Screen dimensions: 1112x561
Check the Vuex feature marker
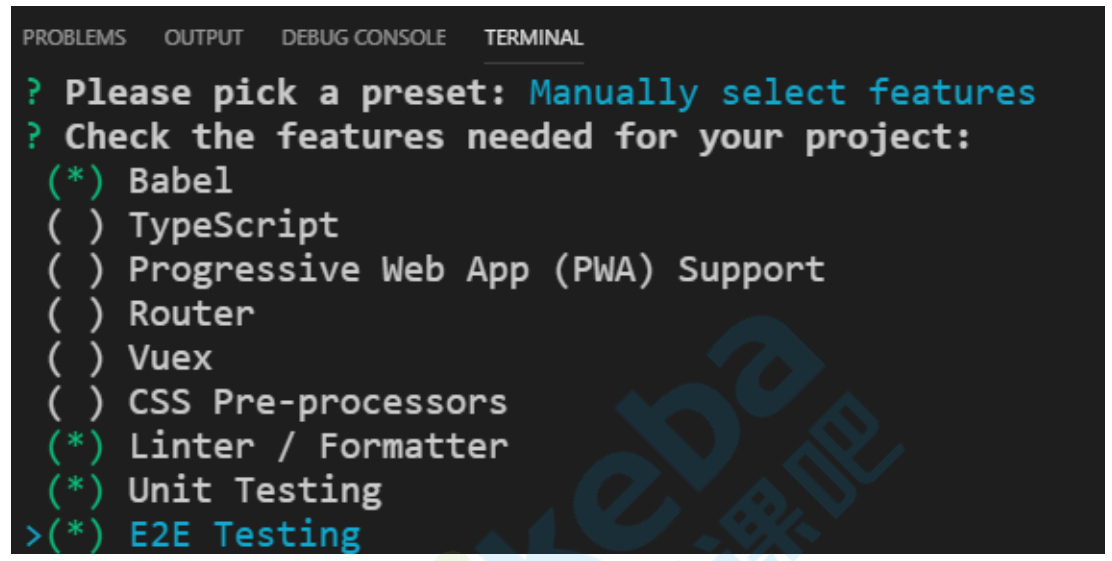pyautogui.click(x=75, y=358)
